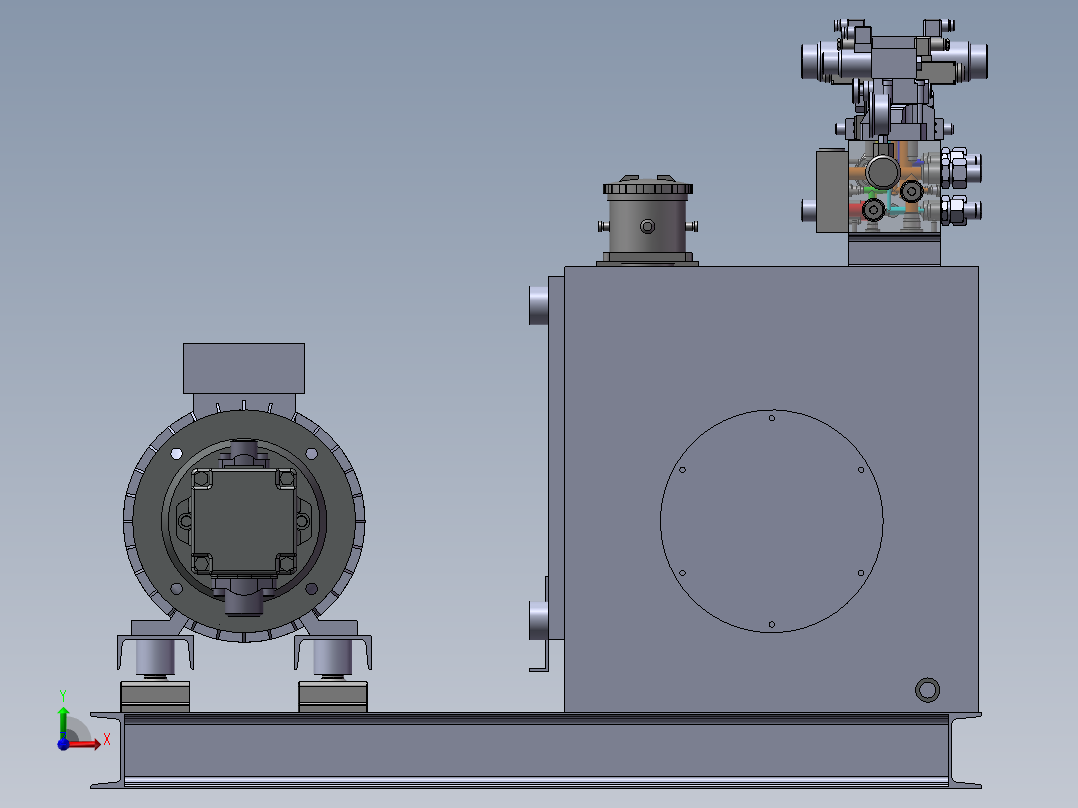The width and height of the screenshot is (1078, 808).
Task: Select the lower port on the tank's left side
Action: click(538, 620)
